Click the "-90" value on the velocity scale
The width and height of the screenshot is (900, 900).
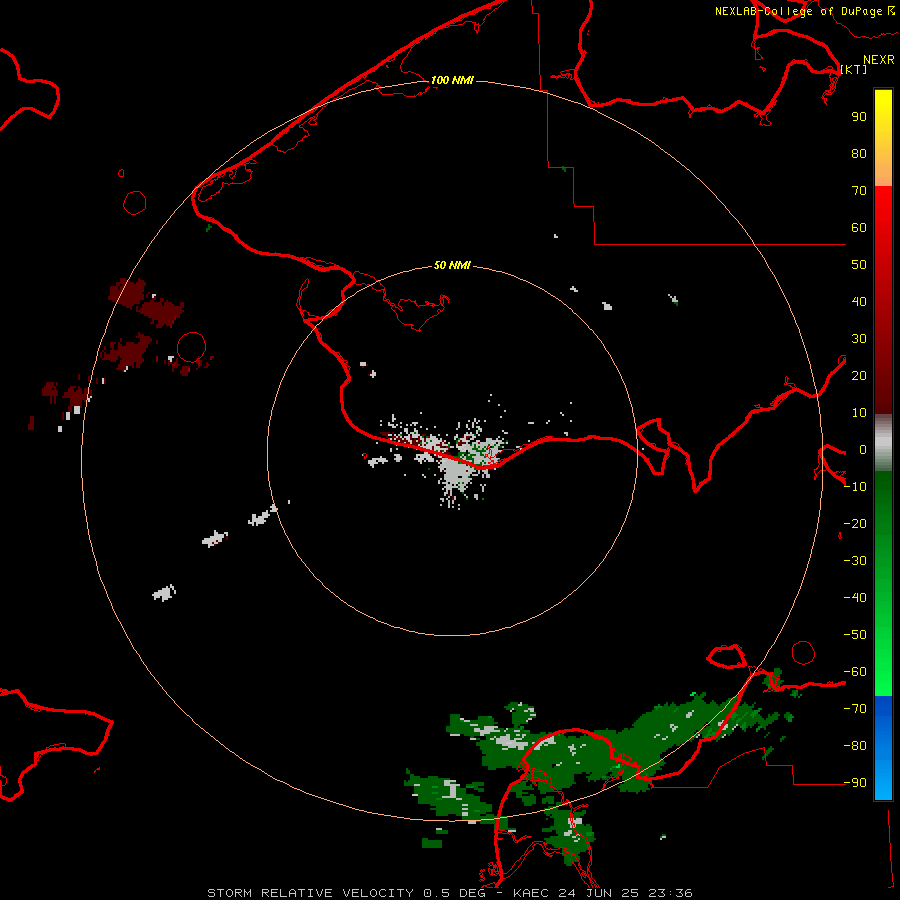tap(855, 783)
